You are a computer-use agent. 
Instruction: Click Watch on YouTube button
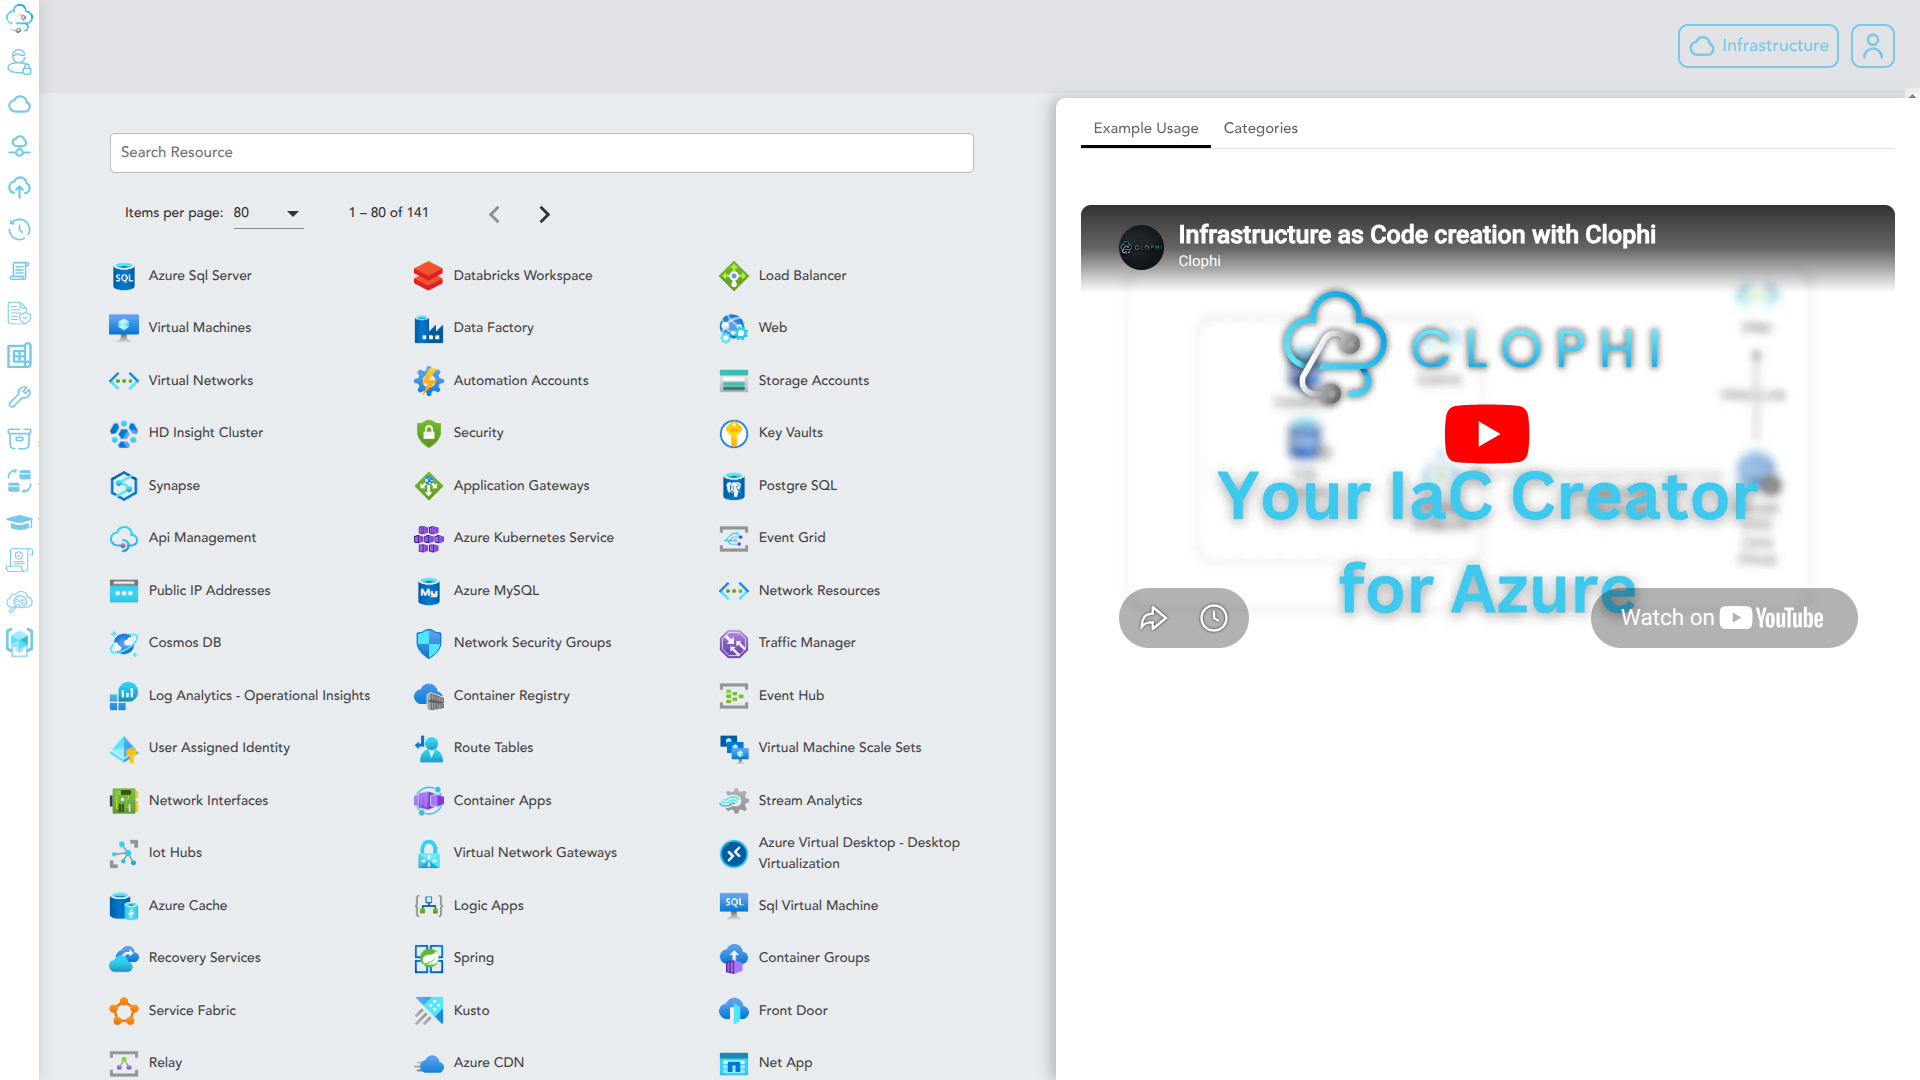tap(1723, 618)
